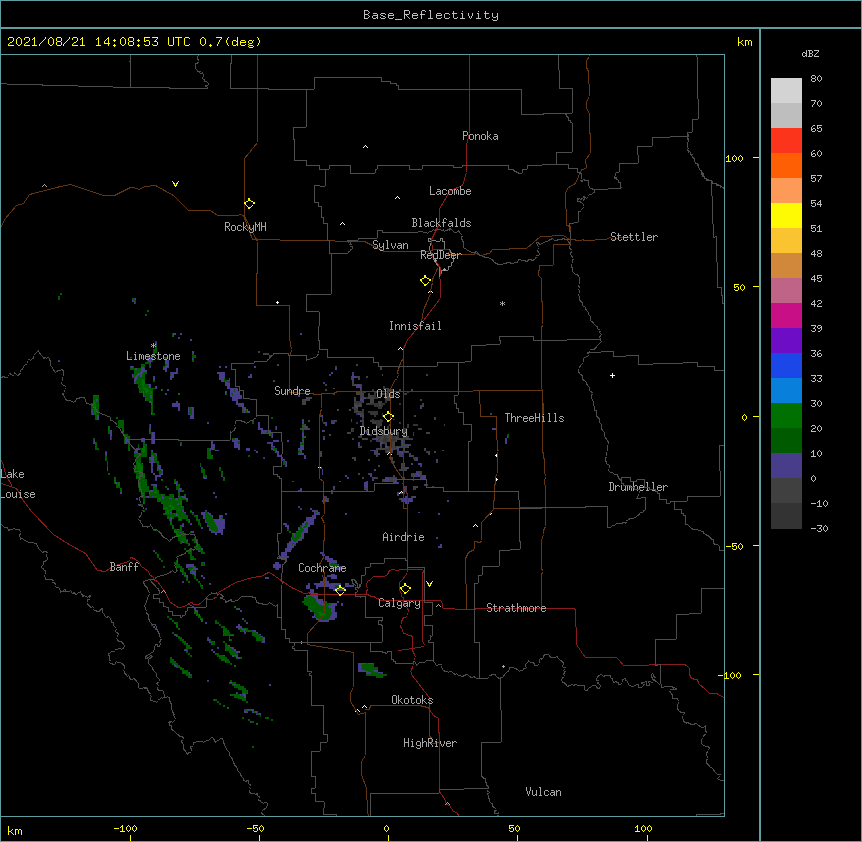Screen dimensions: 862x842
Task: Select the Olds label
Action: click(388, 394)
